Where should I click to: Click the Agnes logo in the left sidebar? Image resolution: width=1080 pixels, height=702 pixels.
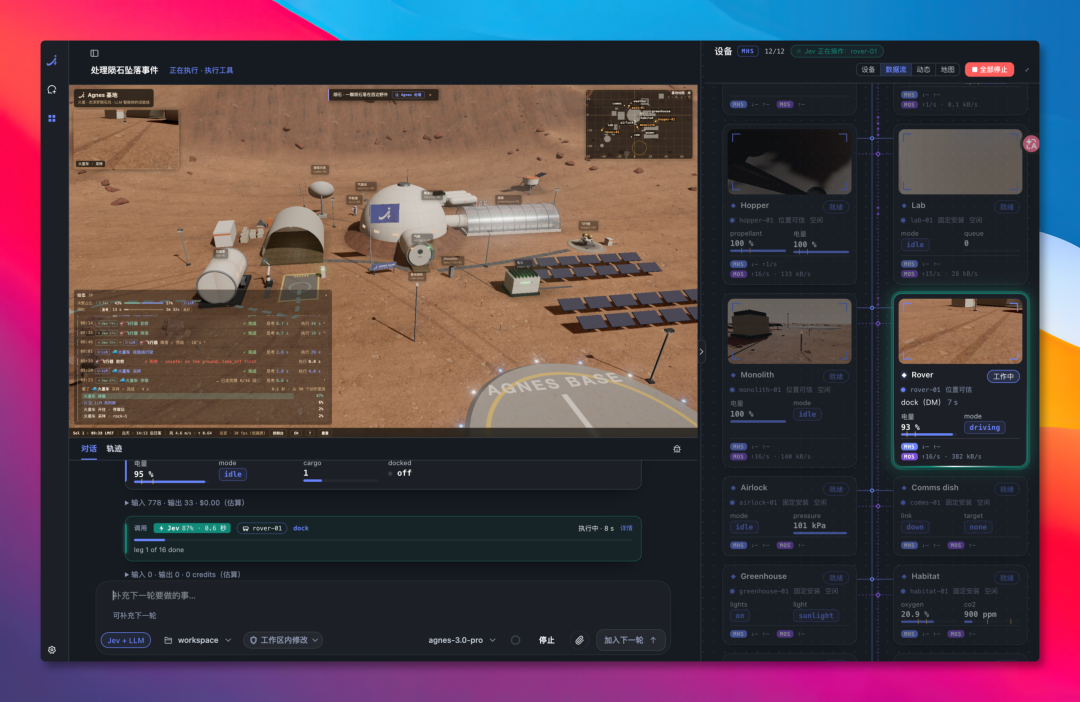click(x=52, y=61)
